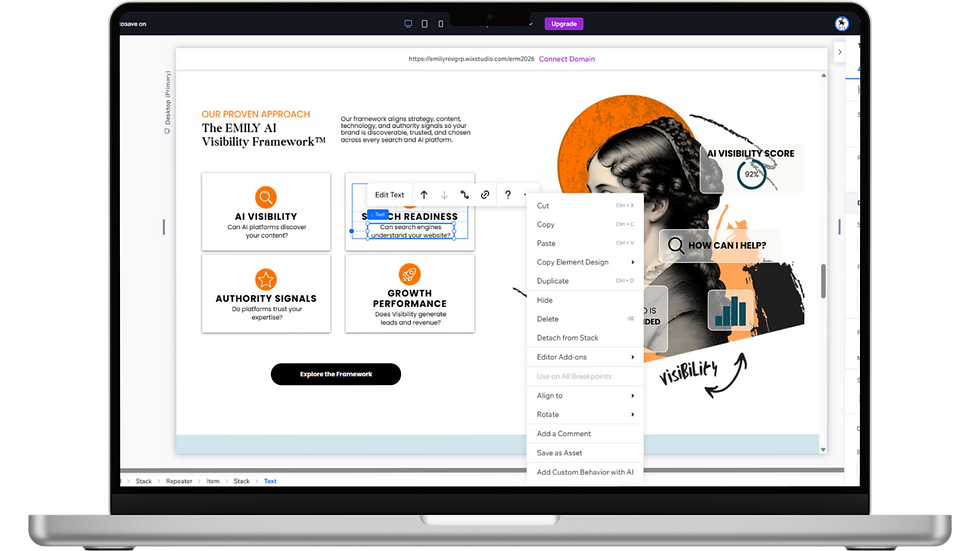The height and width of the screenshot is (551, 980).
Task: Click the bar chart graphic on the hero image
Action: click(730, 310)
